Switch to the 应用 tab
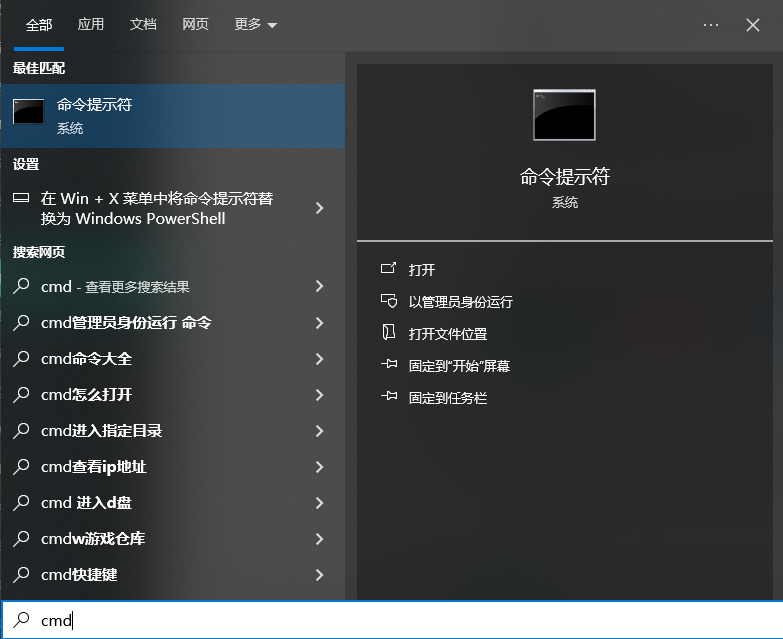 tap(91, 25)
